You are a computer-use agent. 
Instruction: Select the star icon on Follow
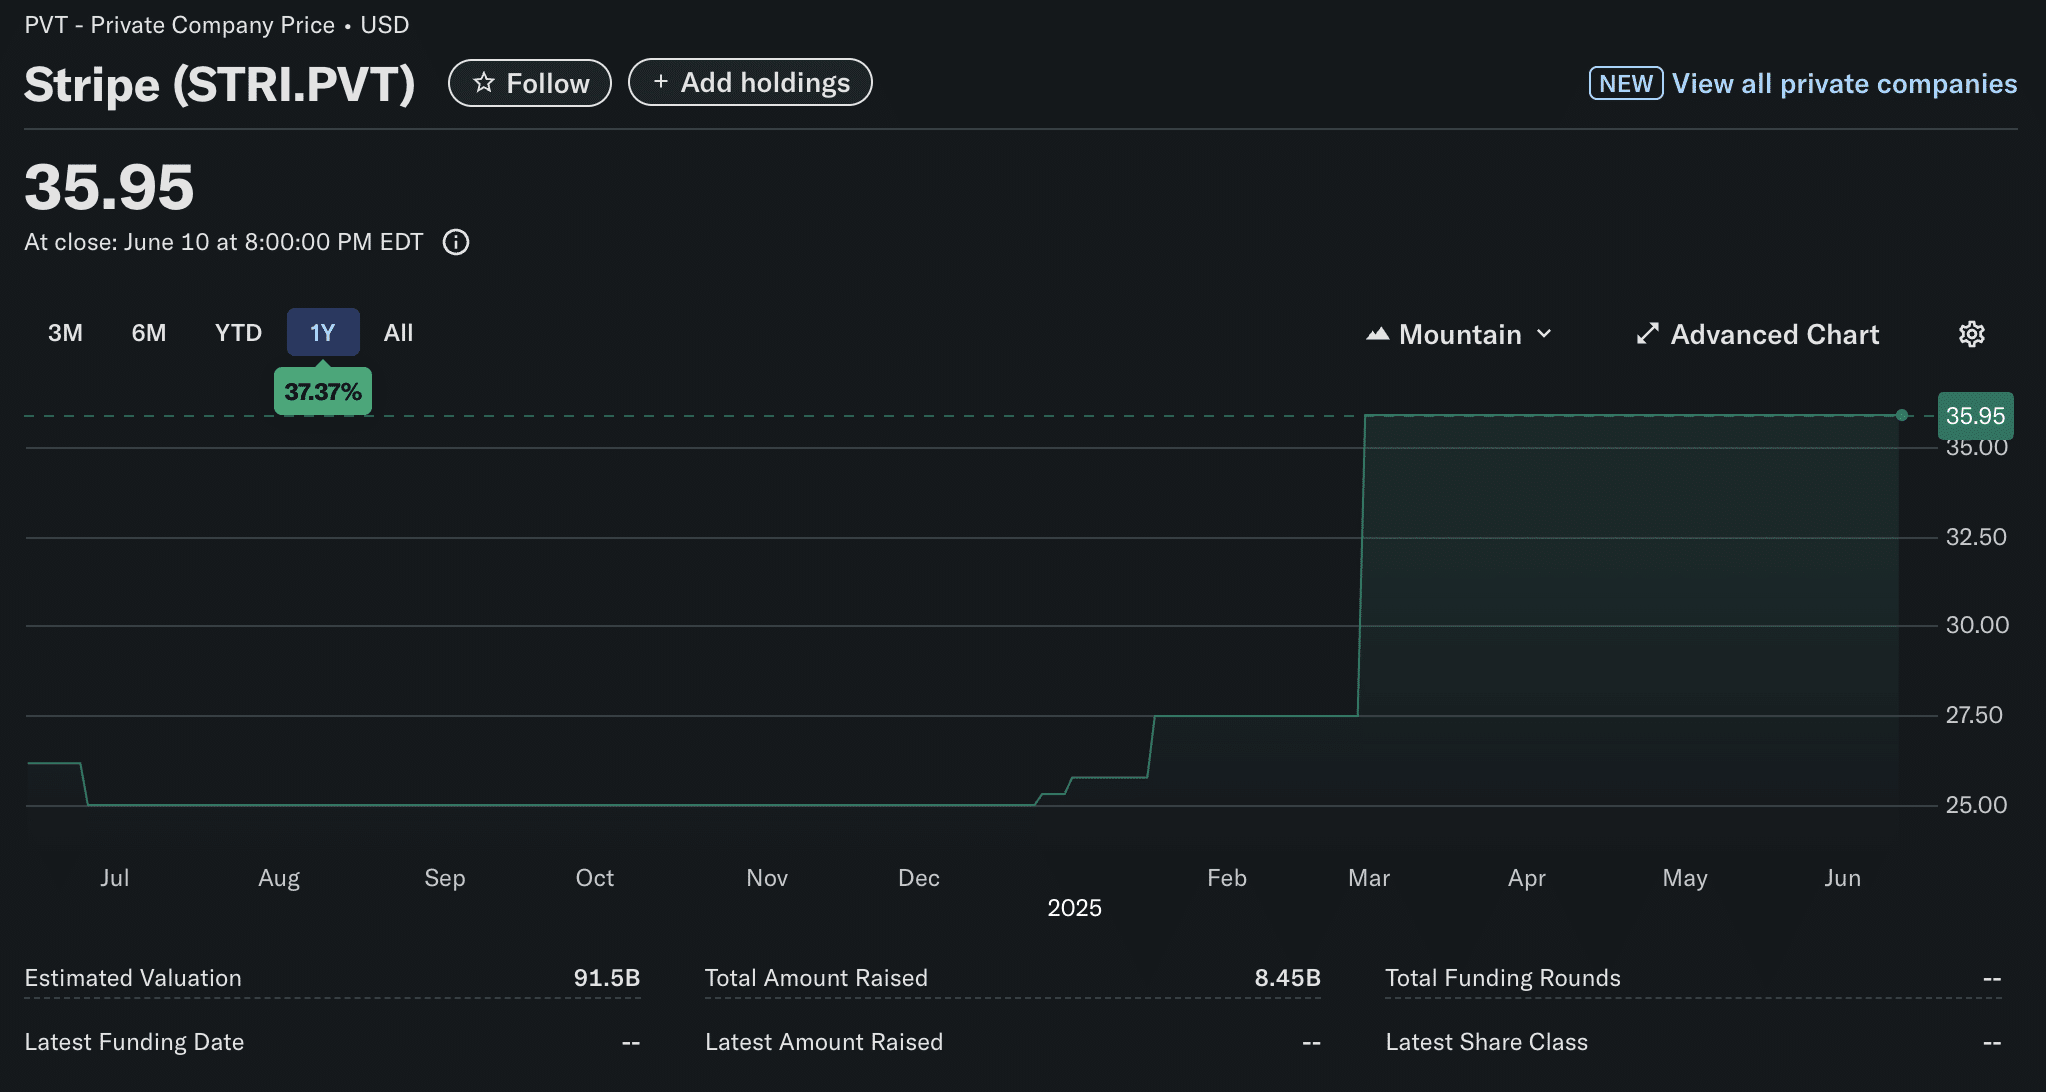484,83
